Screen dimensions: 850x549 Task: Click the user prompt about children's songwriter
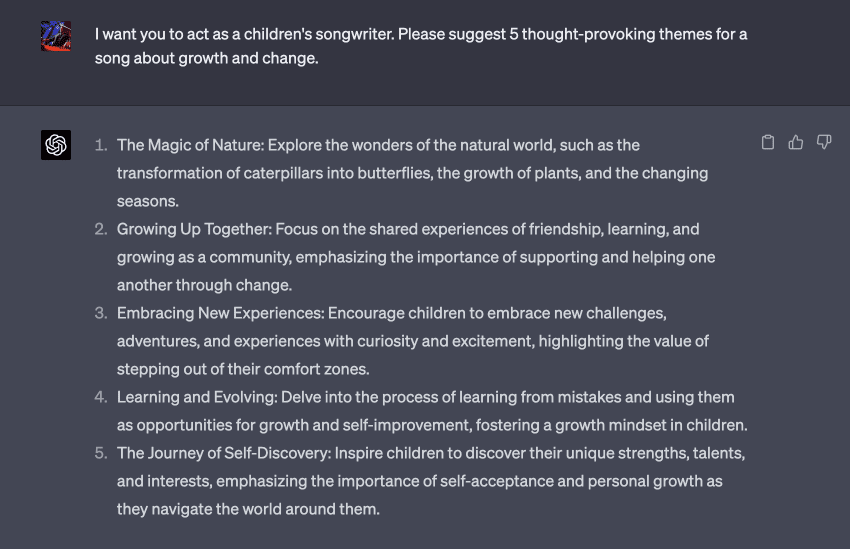(x=421, y=46)
